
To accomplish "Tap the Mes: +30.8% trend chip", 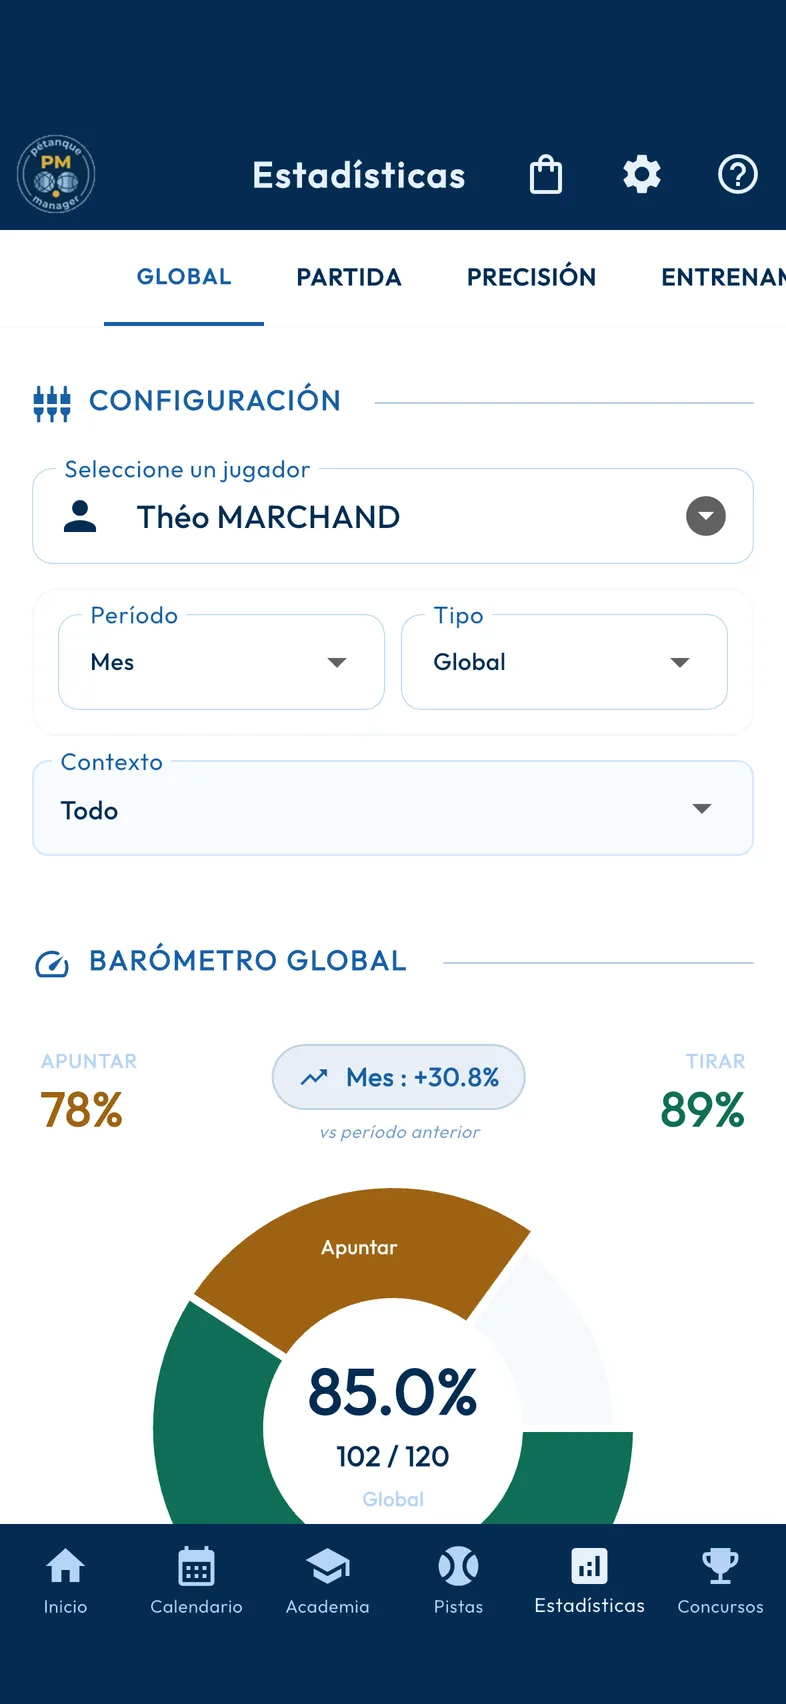I will click(x=399, y=1077).
